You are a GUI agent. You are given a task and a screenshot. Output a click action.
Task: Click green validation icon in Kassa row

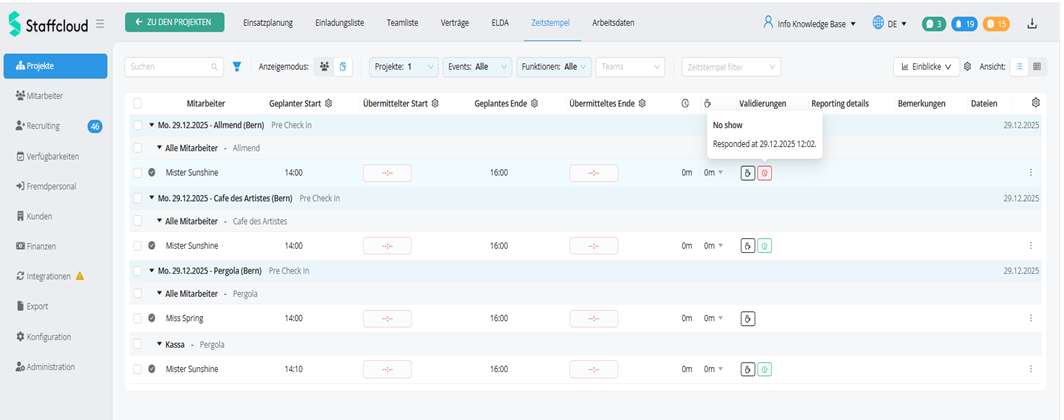click(x=765, y=369)
